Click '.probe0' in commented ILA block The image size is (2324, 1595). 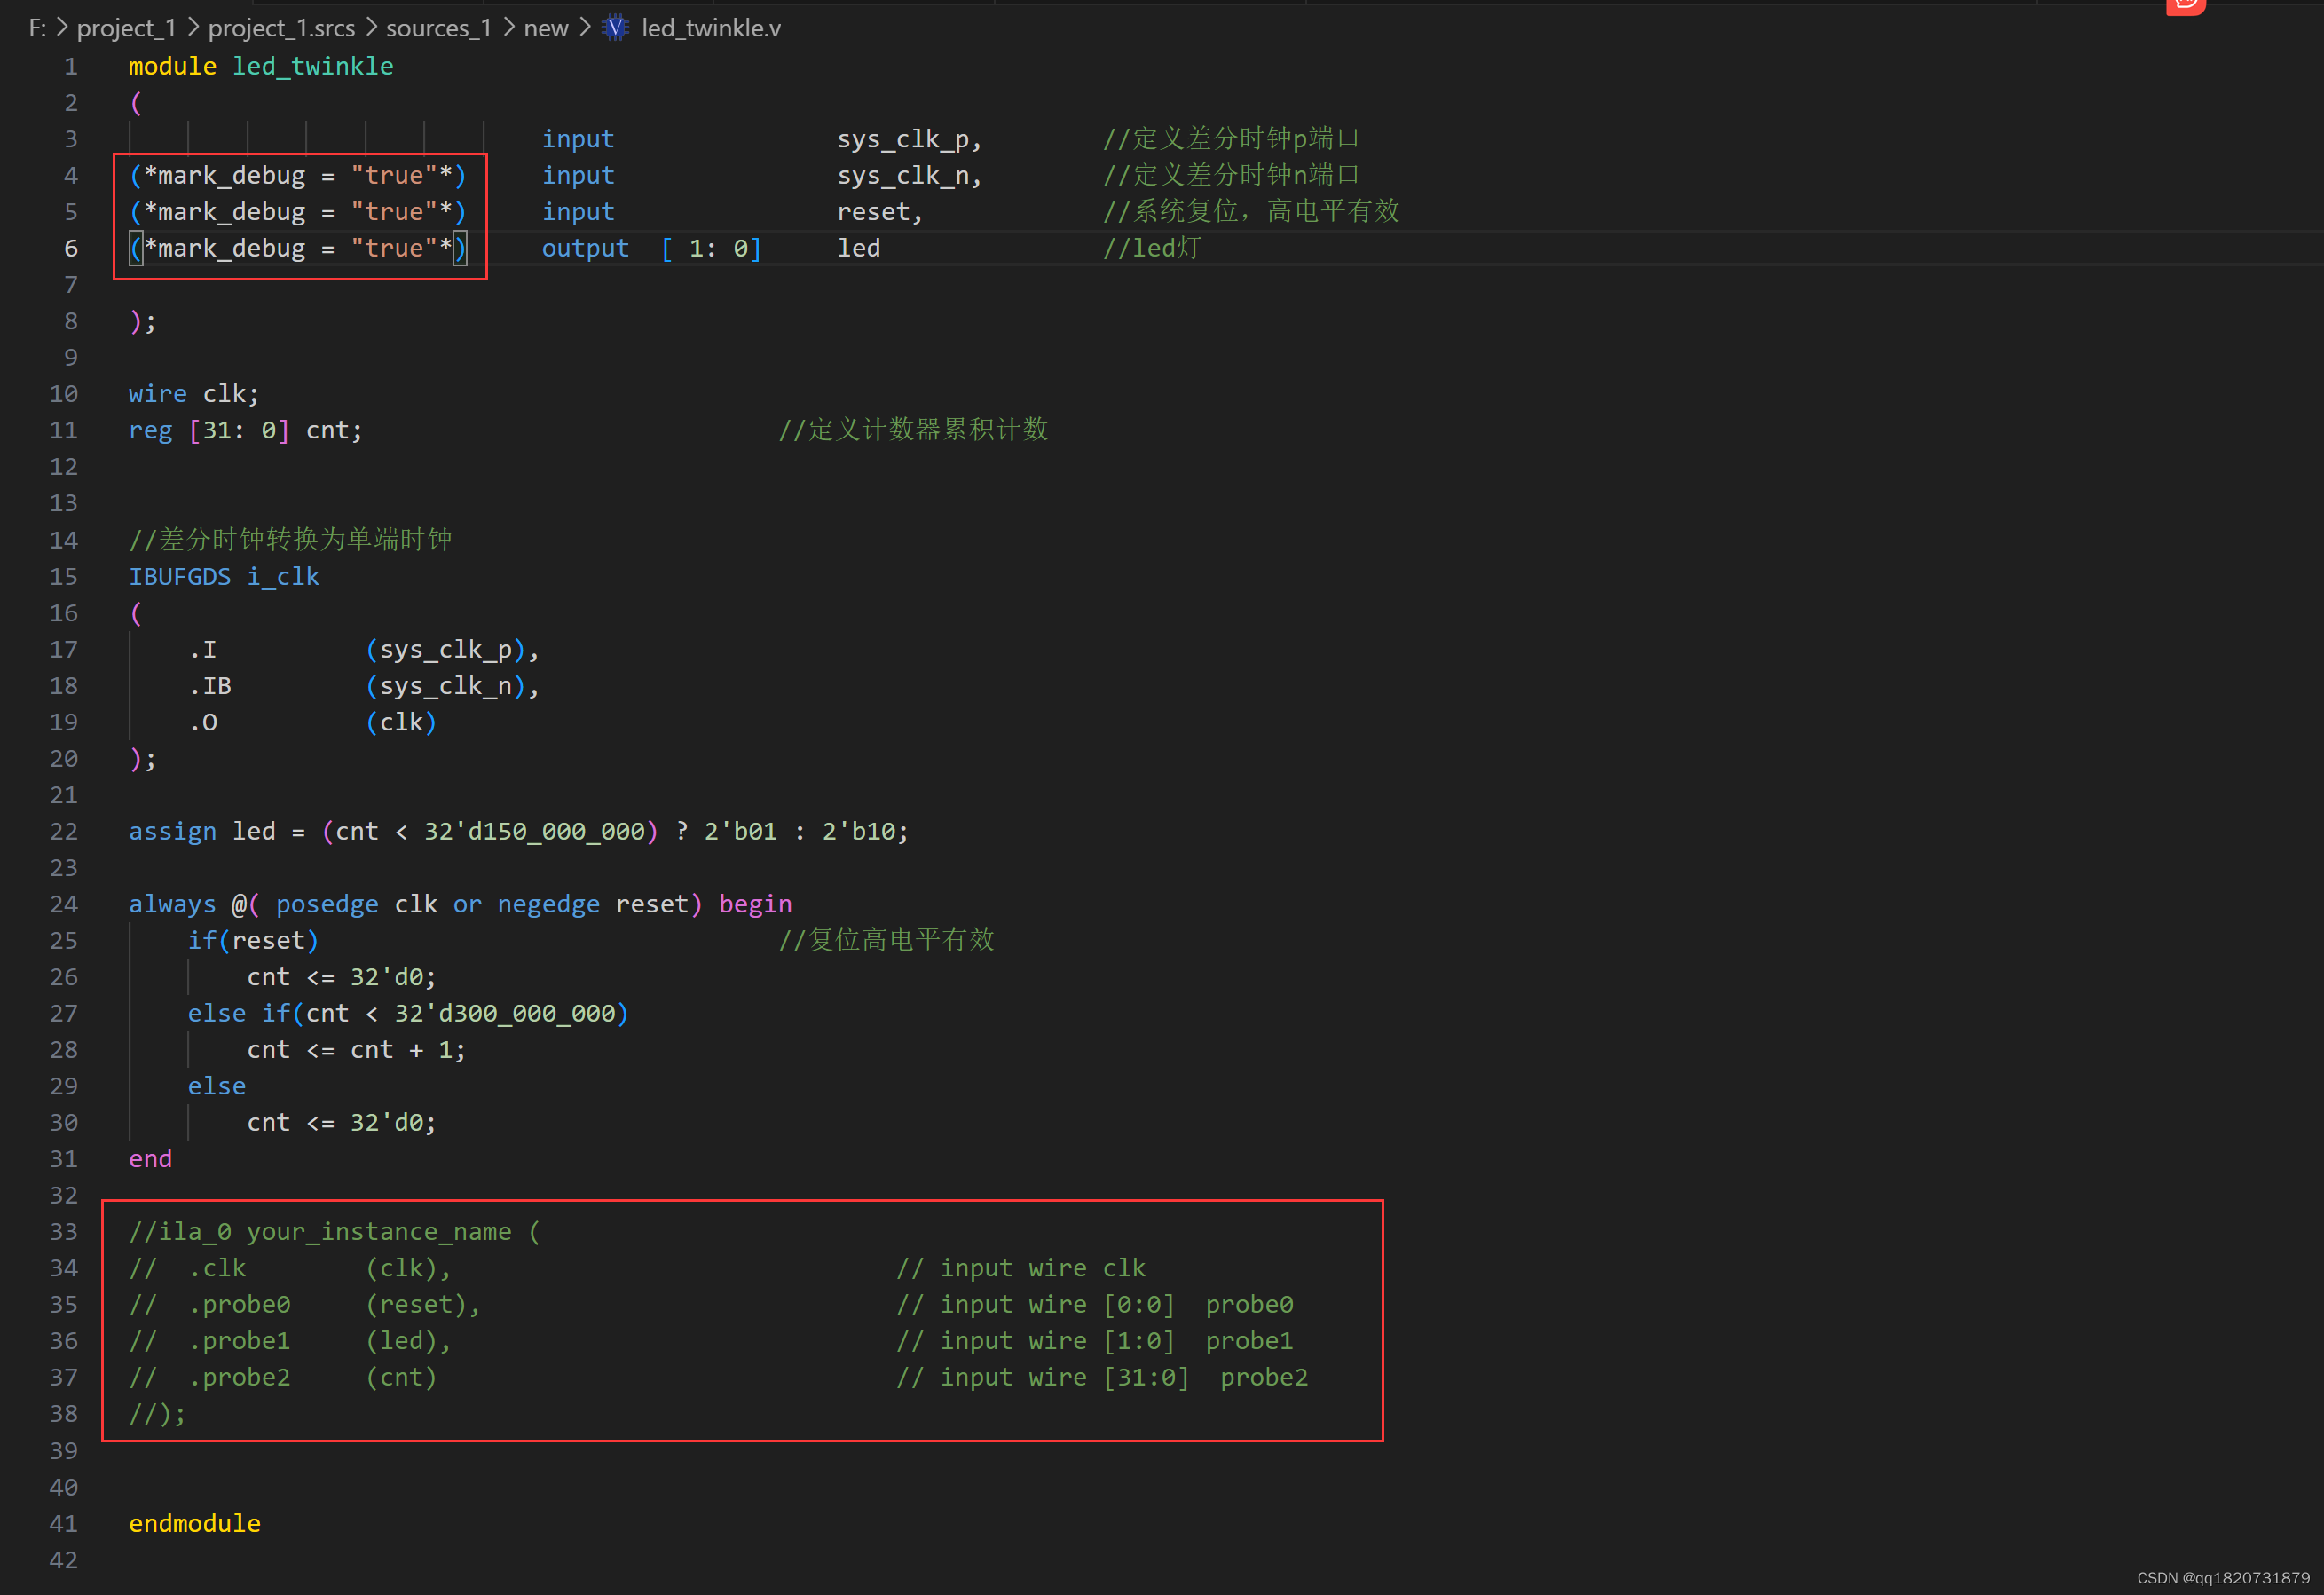[239, 1306]
